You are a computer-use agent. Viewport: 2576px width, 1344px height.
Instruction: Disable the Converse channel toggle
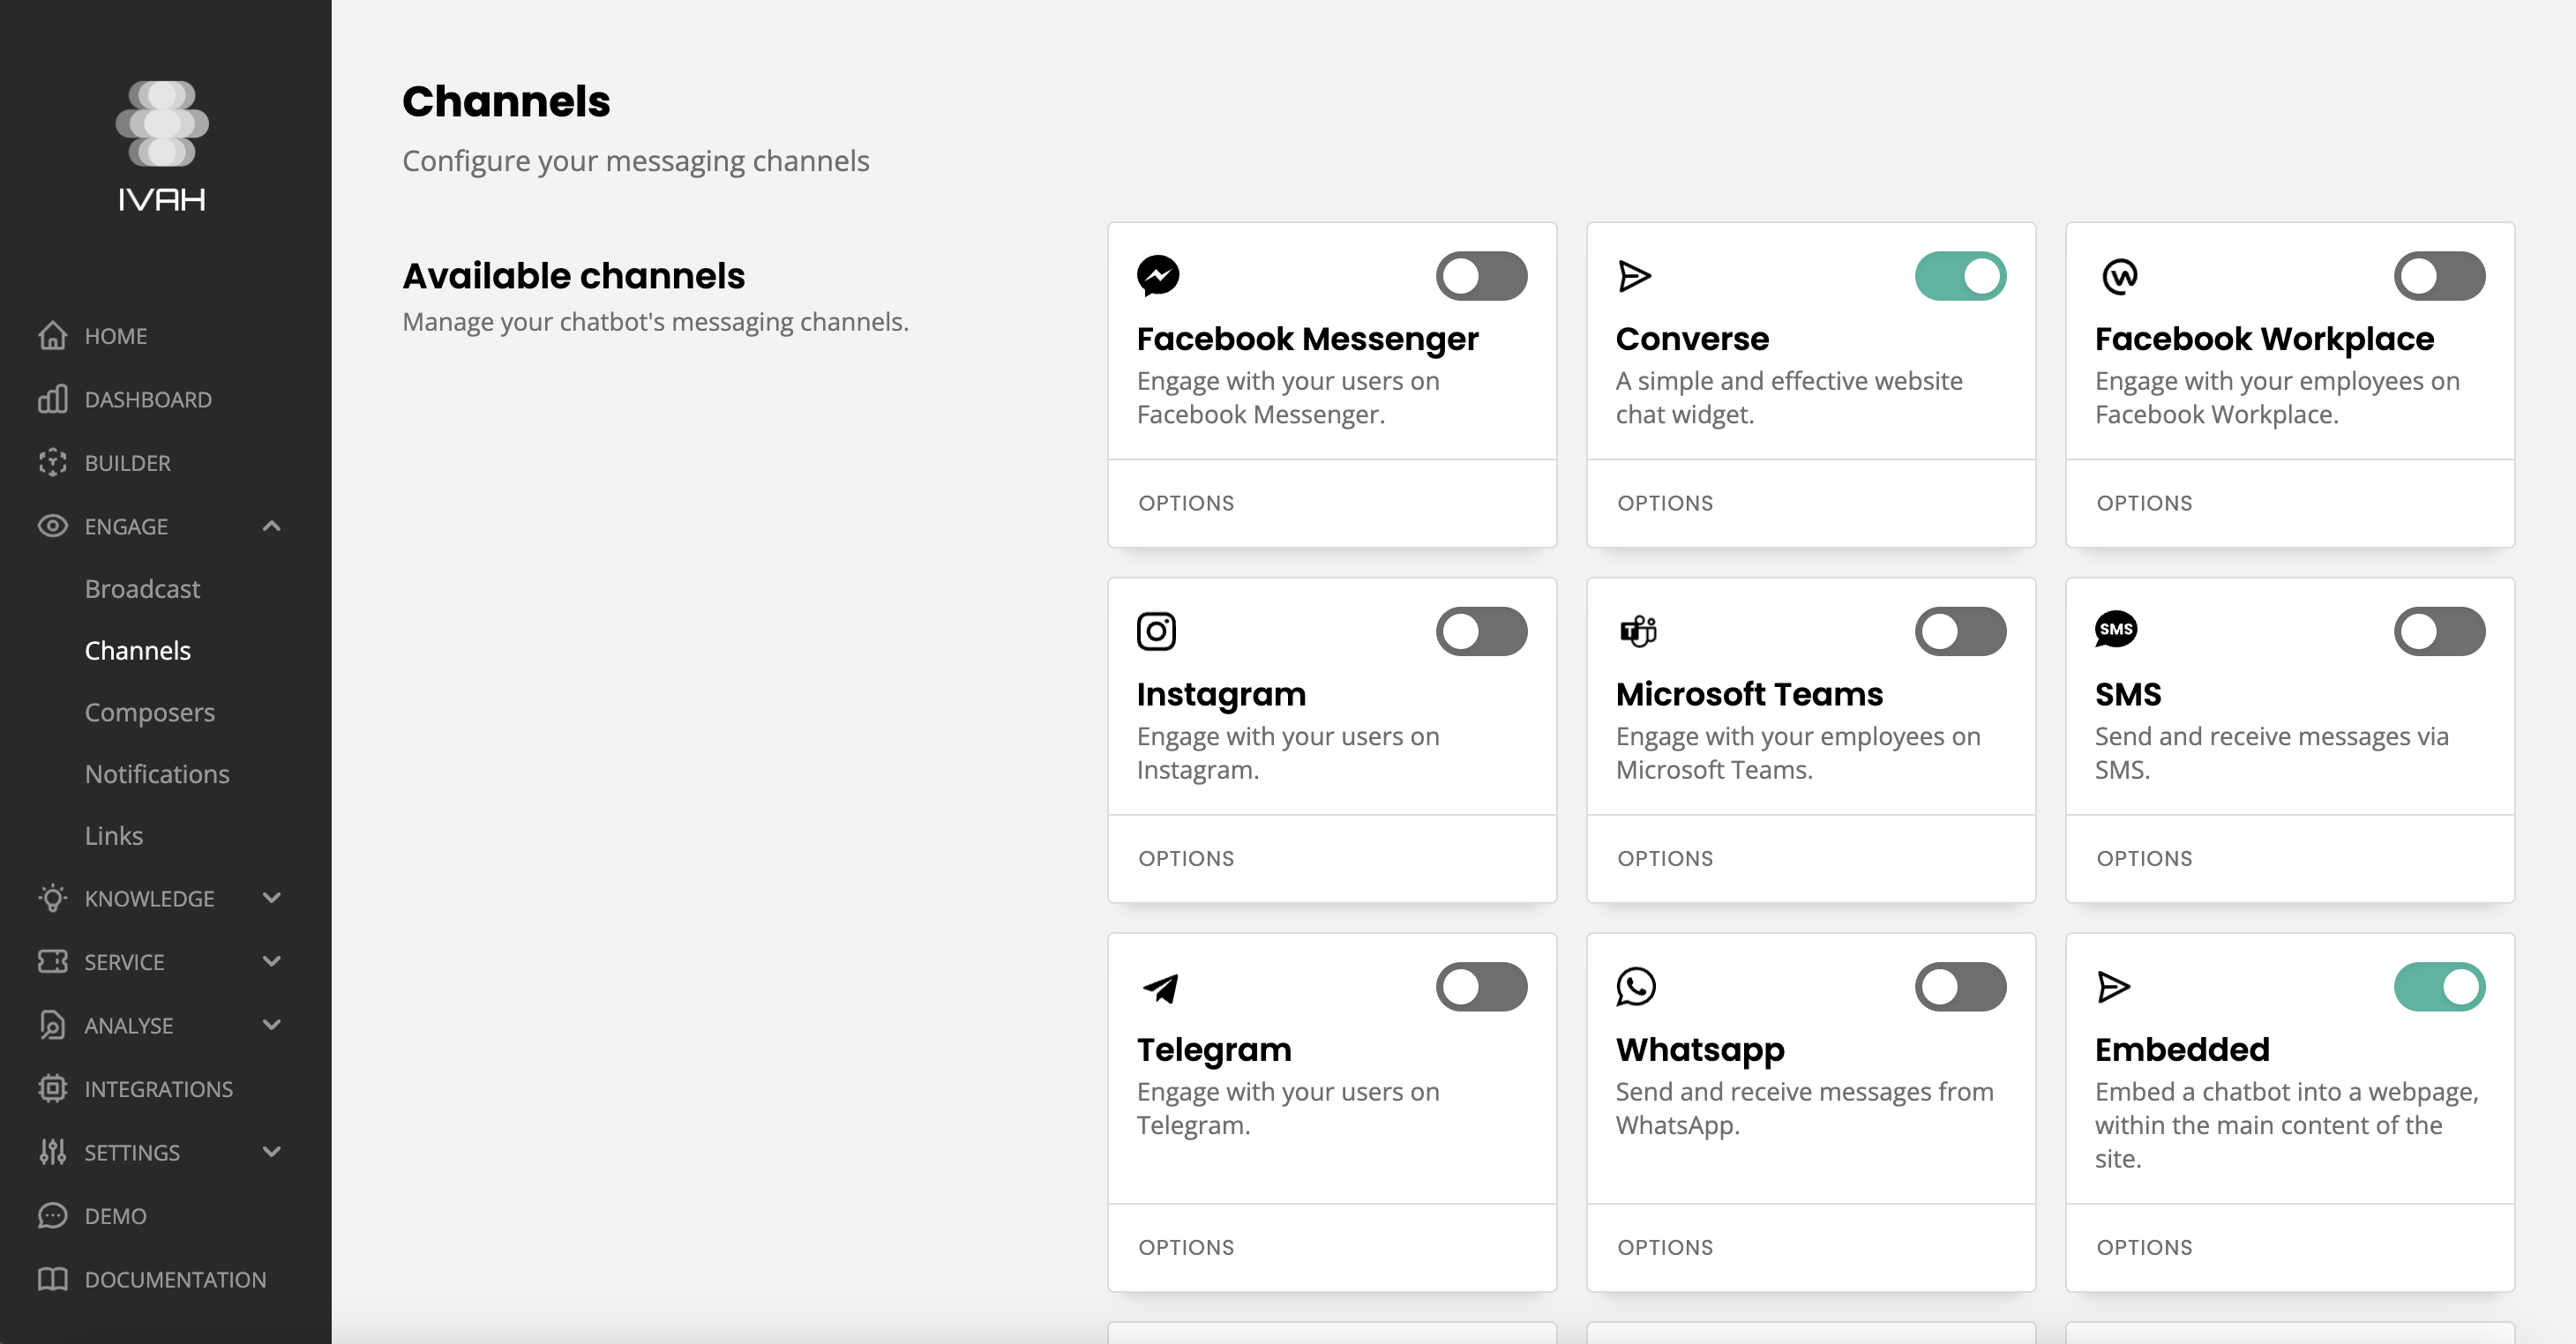(1960, 276)
